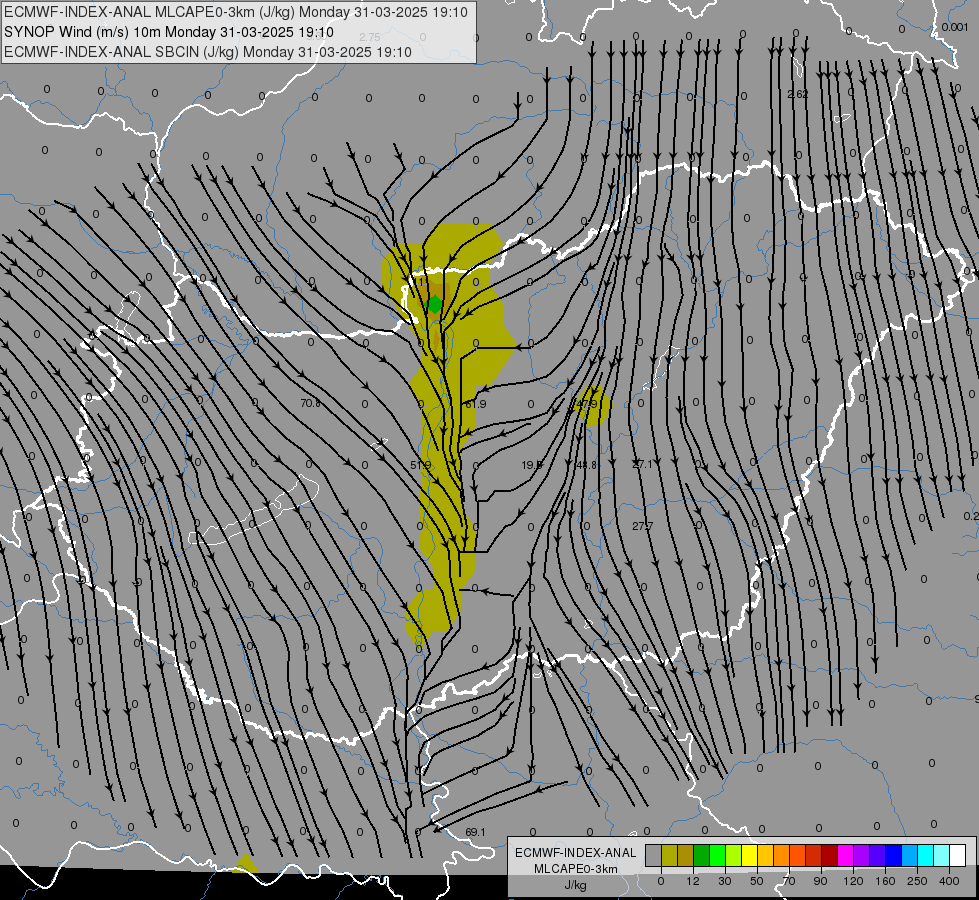Select the 2.62 value near the top
This screenshot has width=979, height=900.
798,94
